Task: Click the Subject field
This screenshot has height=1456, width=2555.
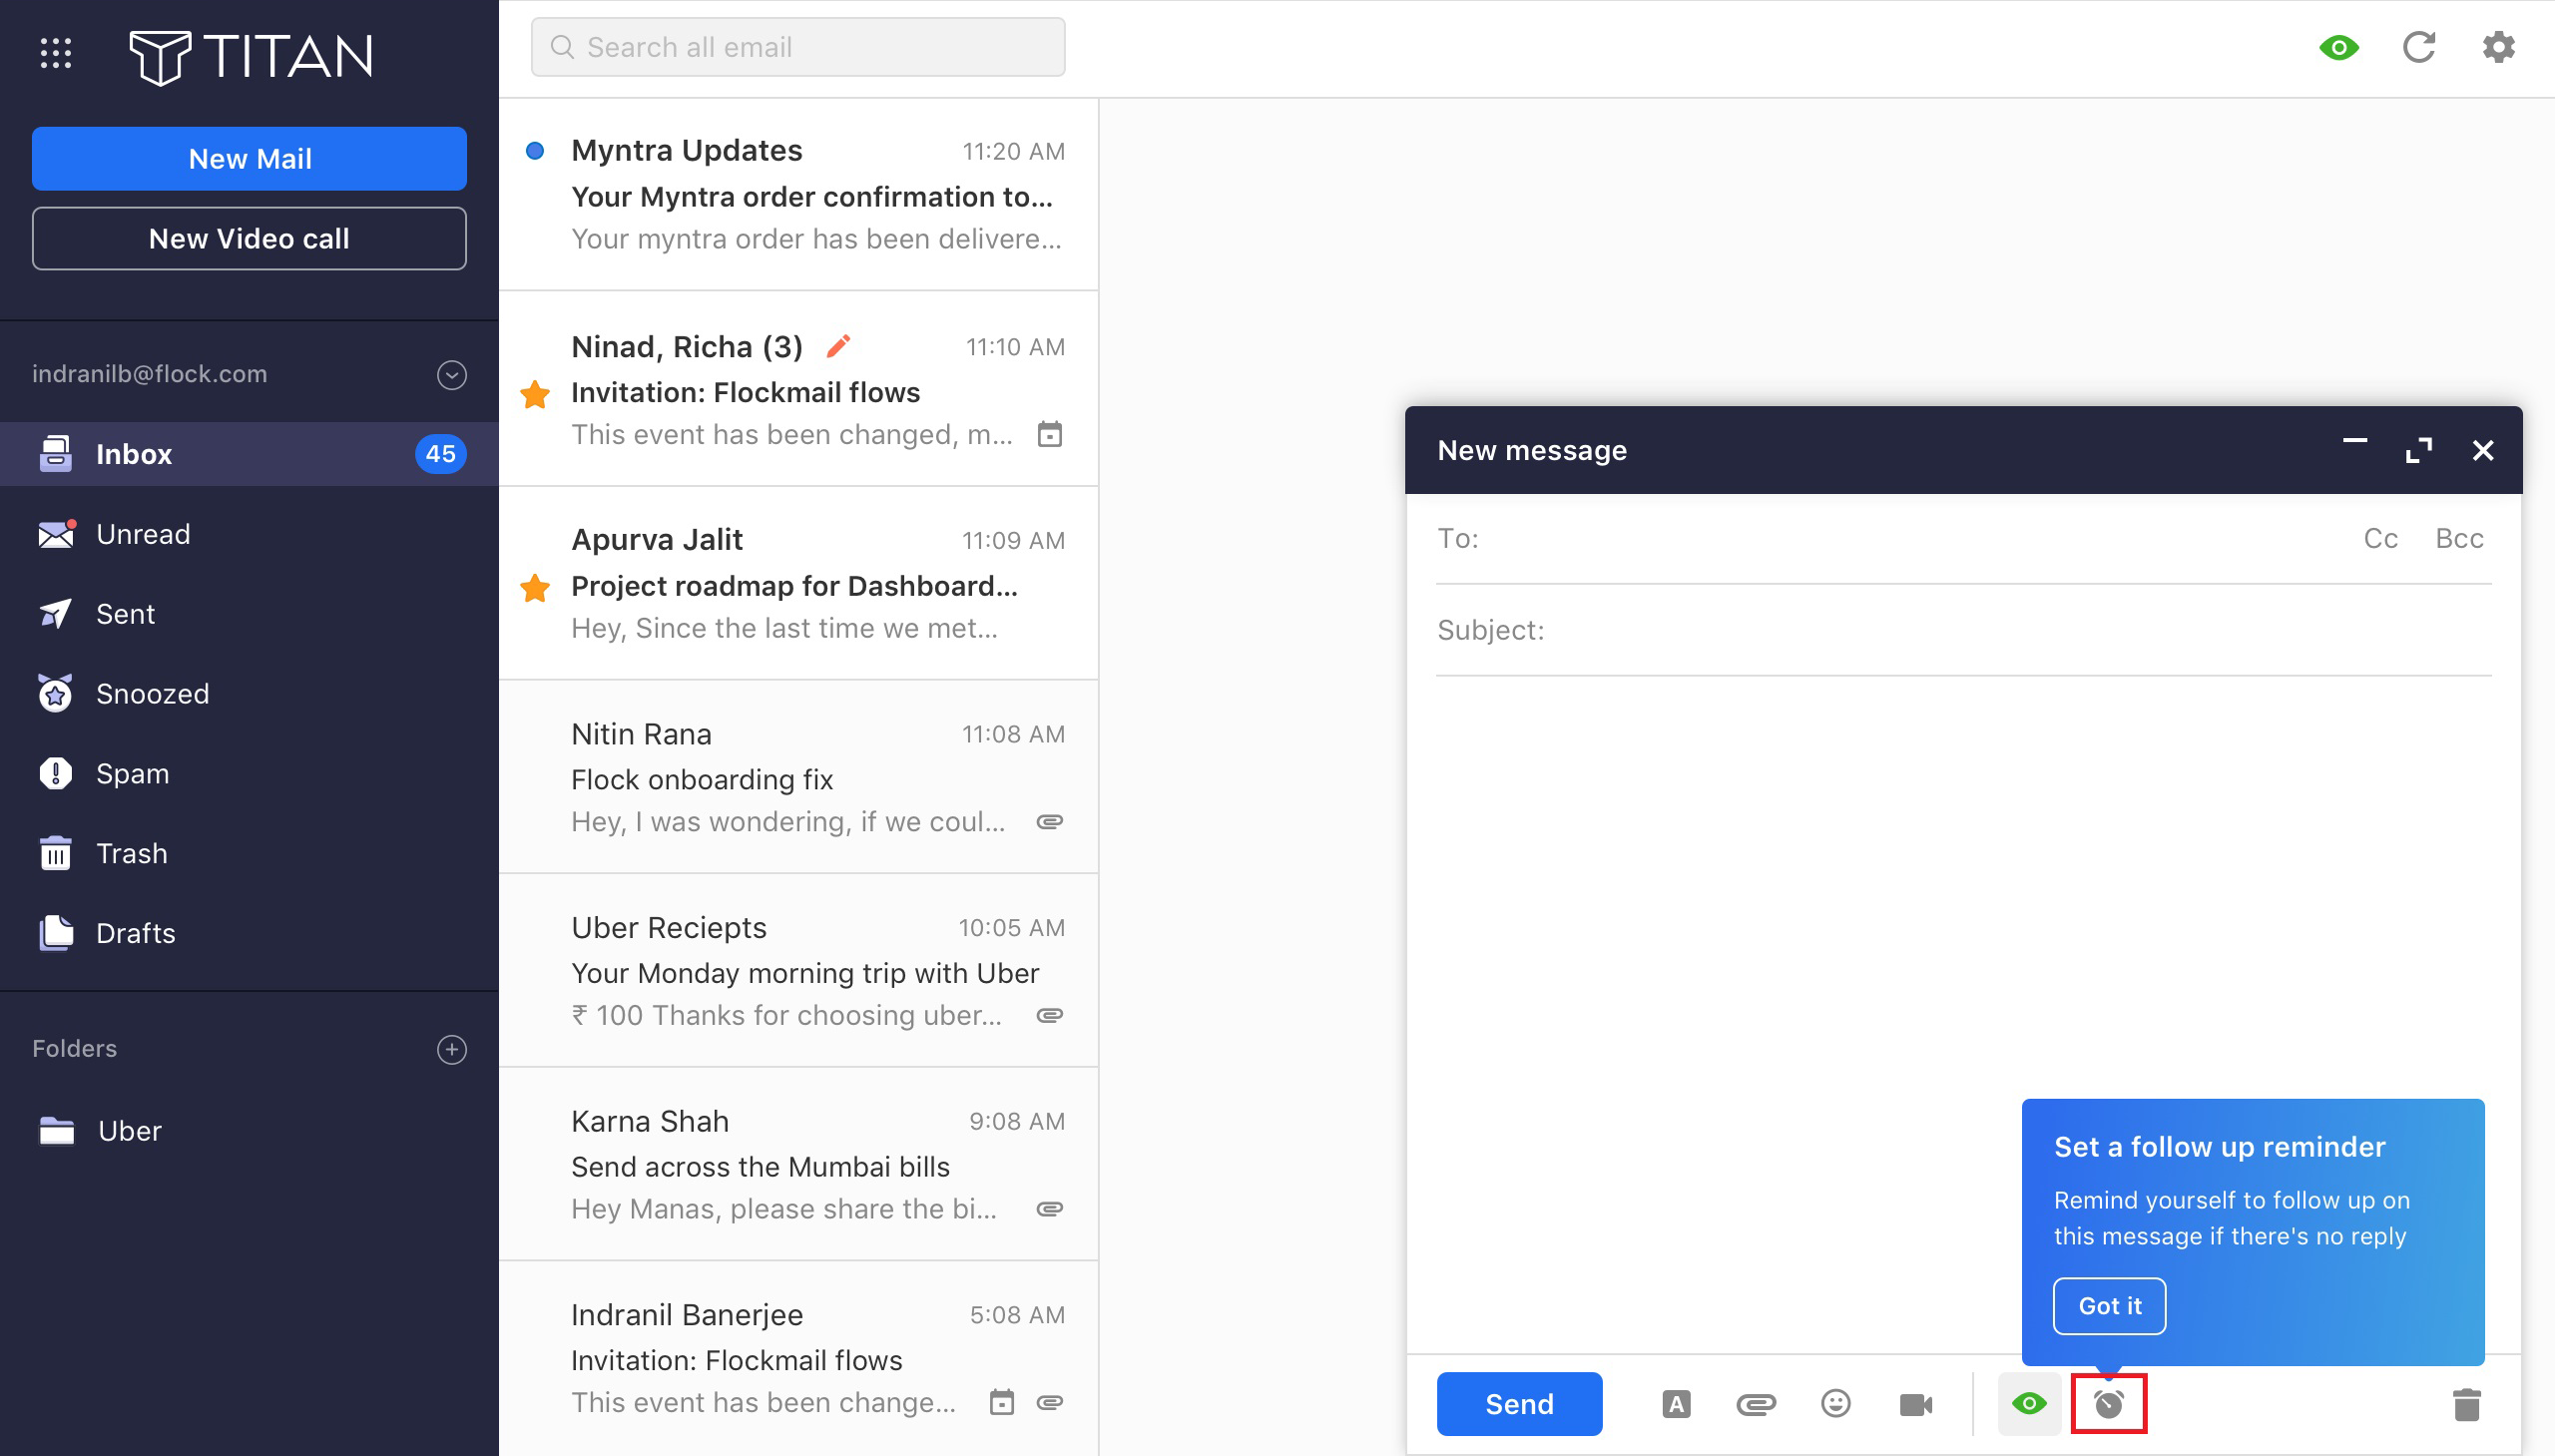Action: point(1964,630)
